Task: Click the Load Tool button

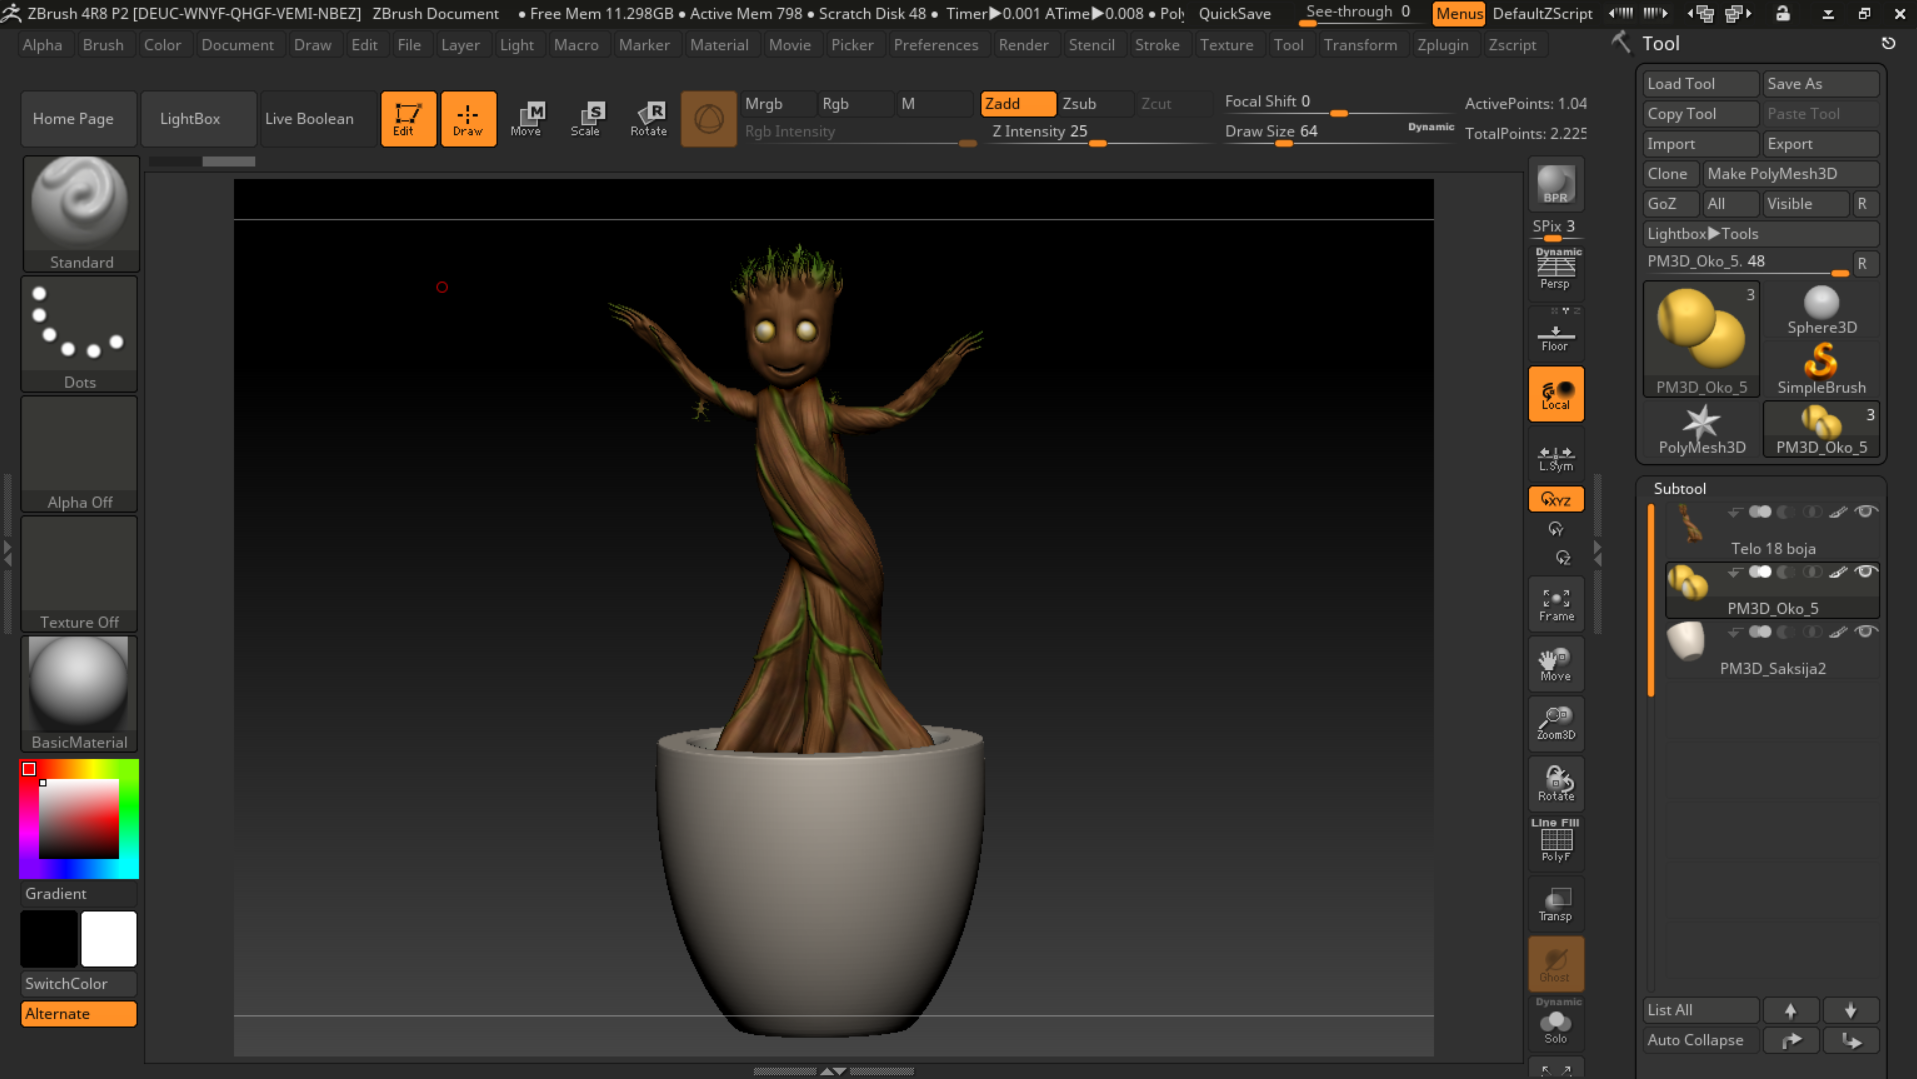Action: (x=1700, y=84)
